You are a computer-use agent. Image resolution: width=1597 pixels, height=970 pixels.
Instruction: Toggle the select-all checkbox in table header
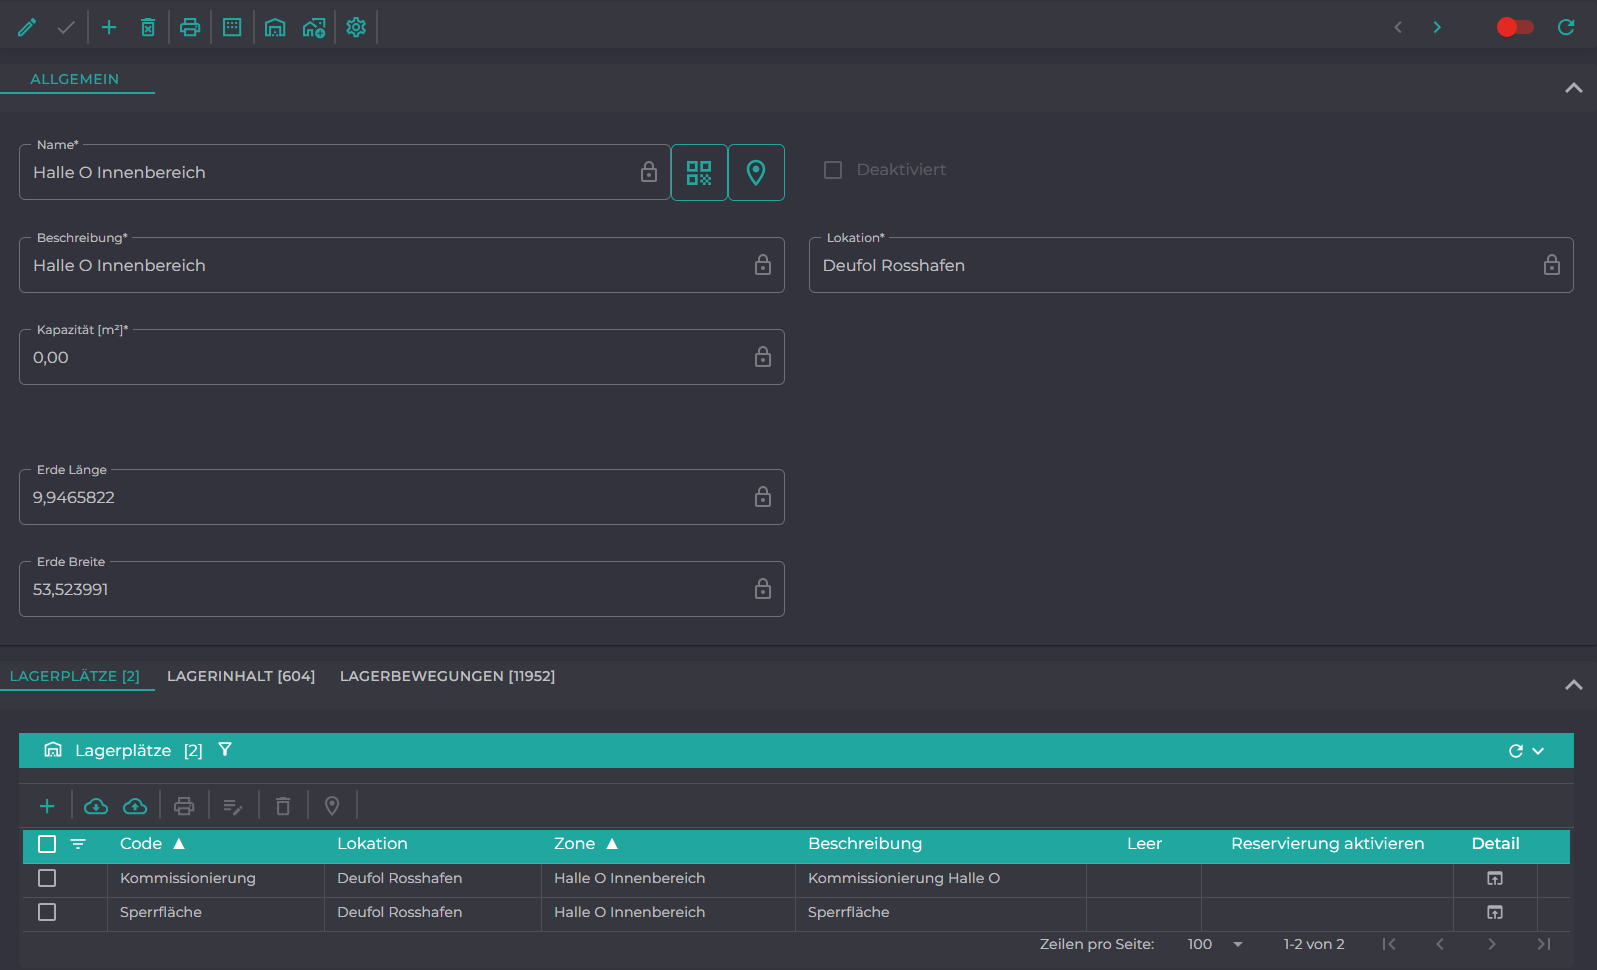pyautogui.click(x=47, y=844)
